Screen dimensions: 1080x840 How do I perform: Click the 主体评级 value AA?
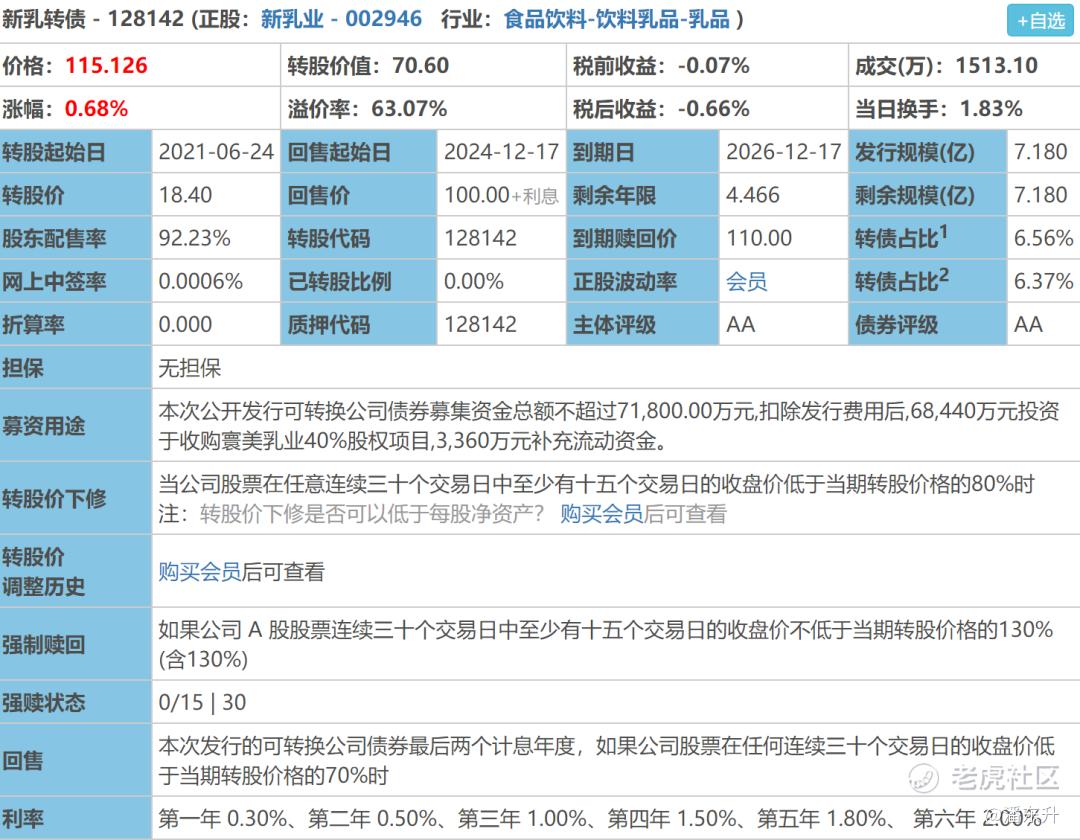pyautogui.click(x=740, y=324)
